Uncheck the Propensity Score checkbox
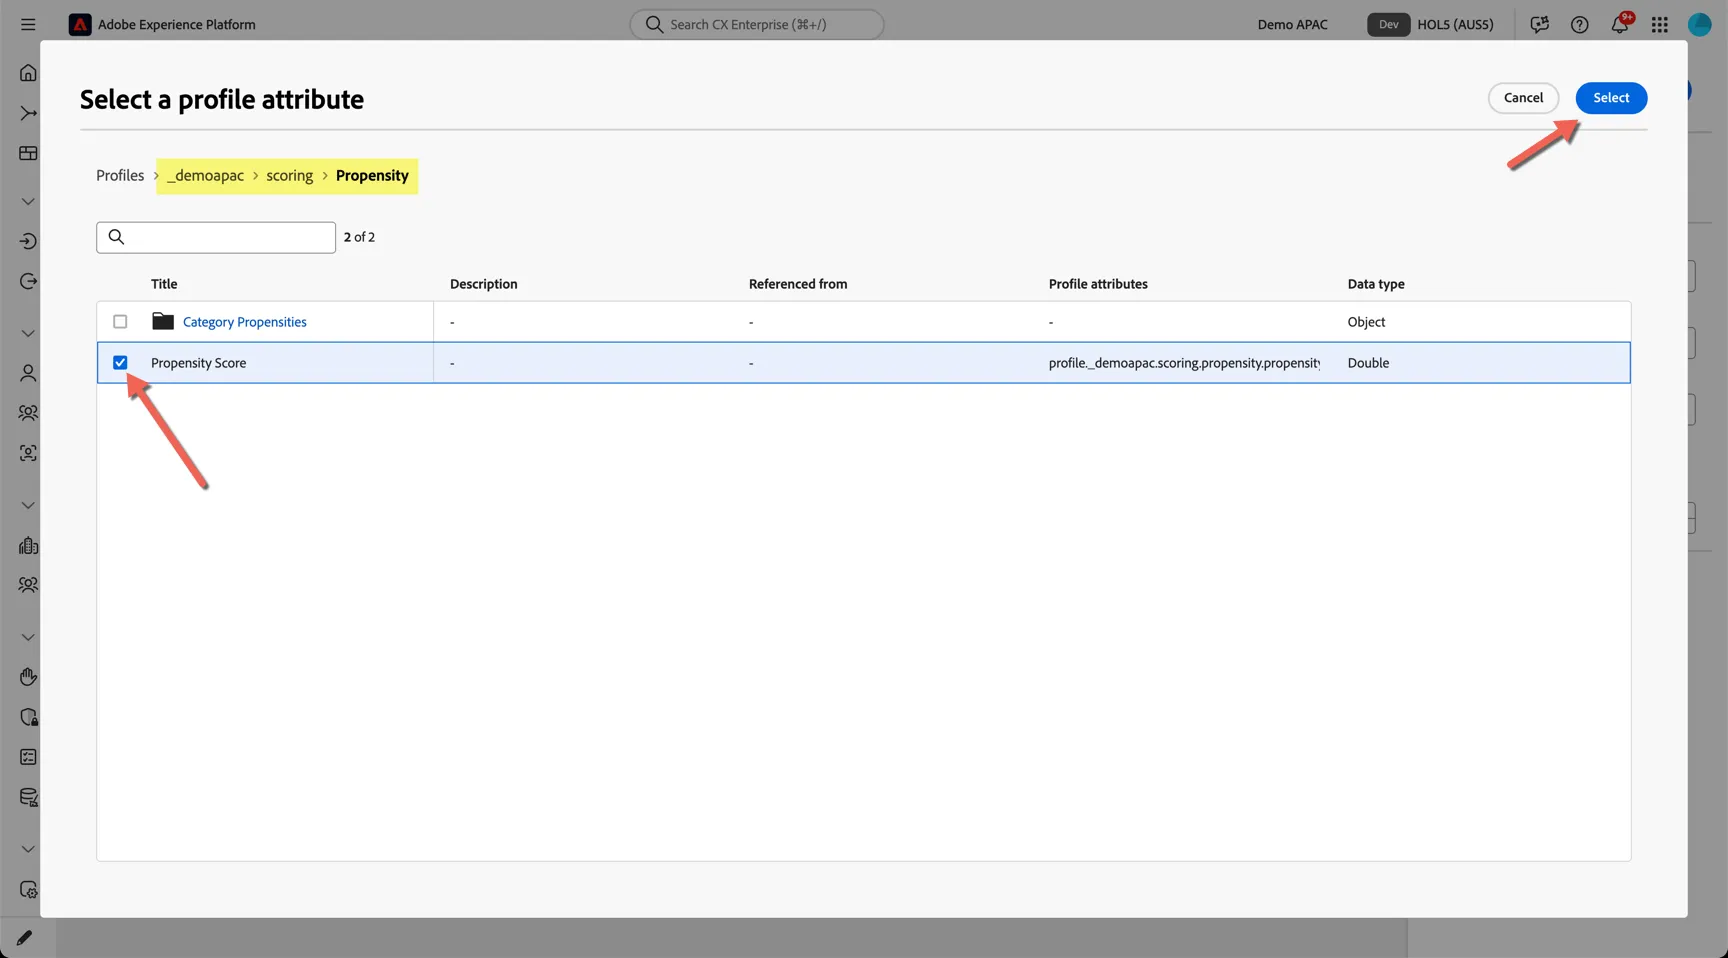Image resolution: width=1728 pixels, height=958 pixels. pos(120,362)
